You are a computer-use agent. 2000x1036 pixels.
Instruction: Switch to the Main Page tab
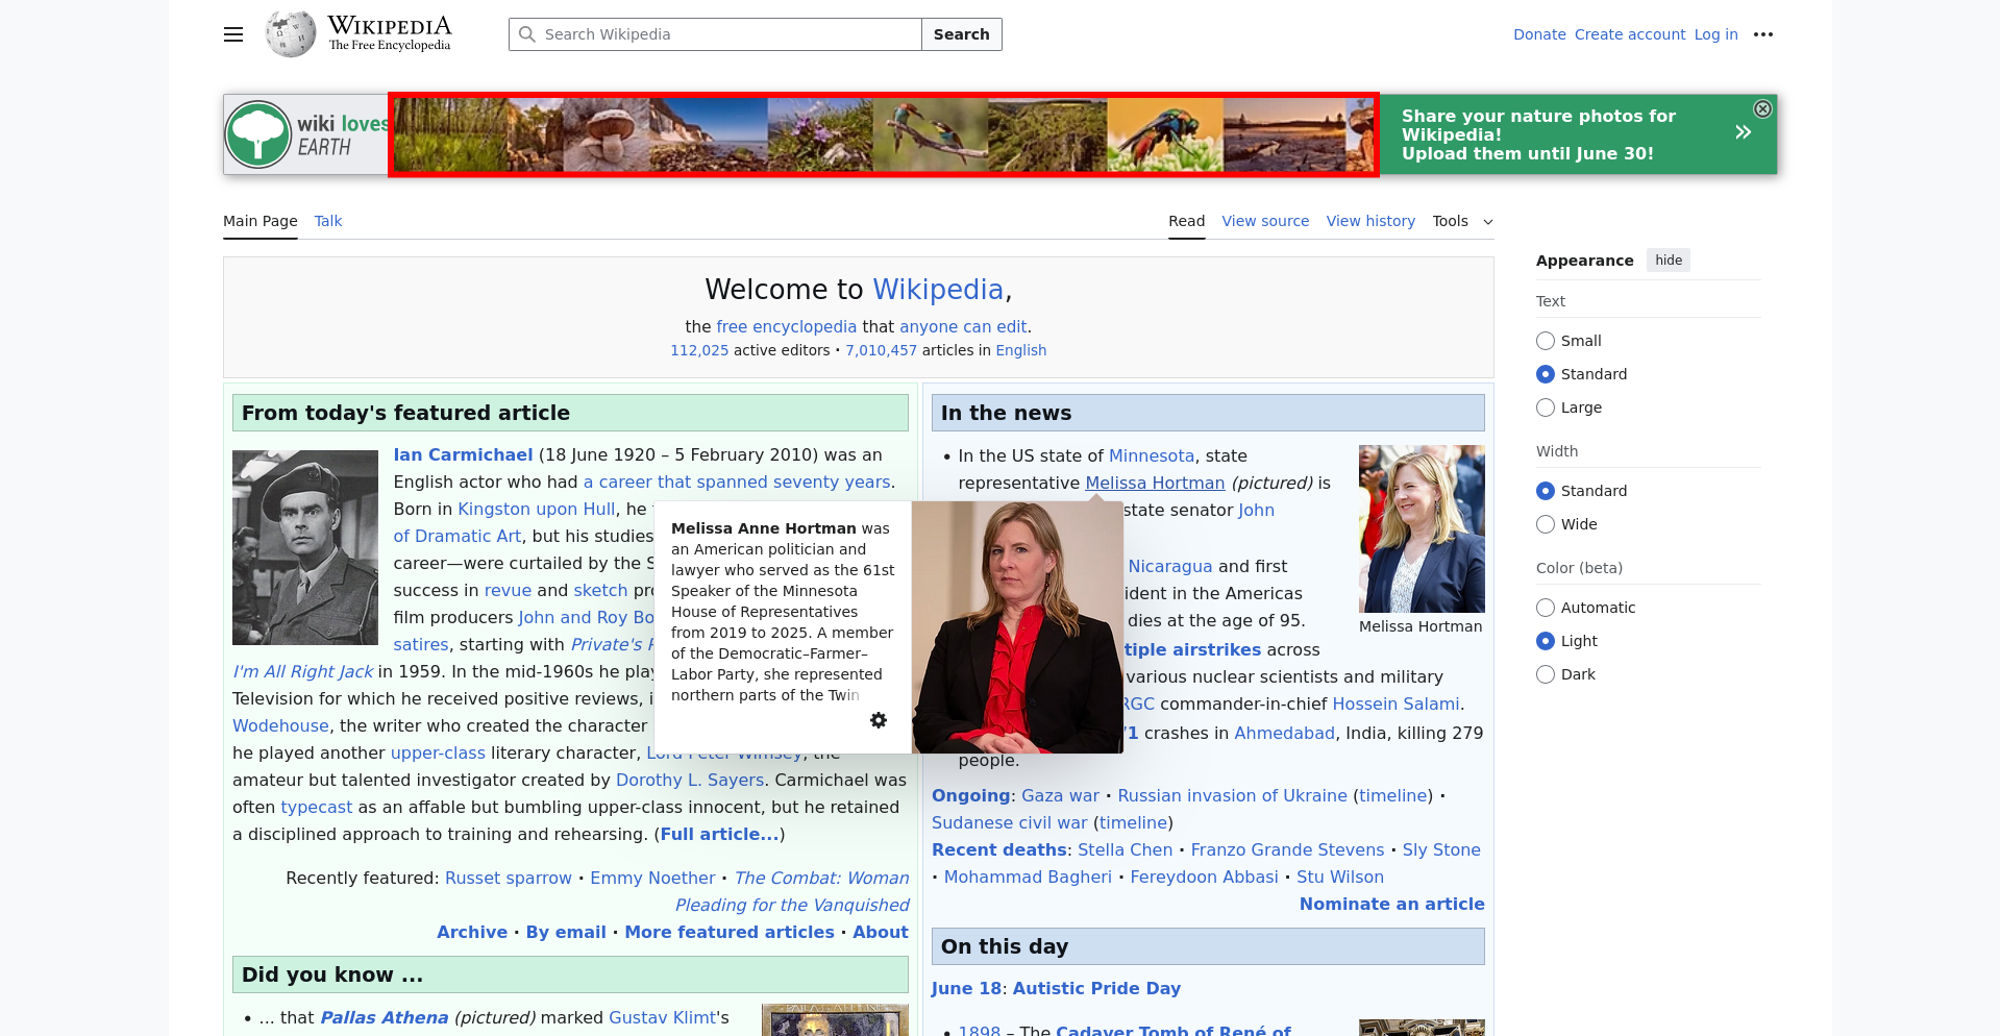tap(260, 221)
